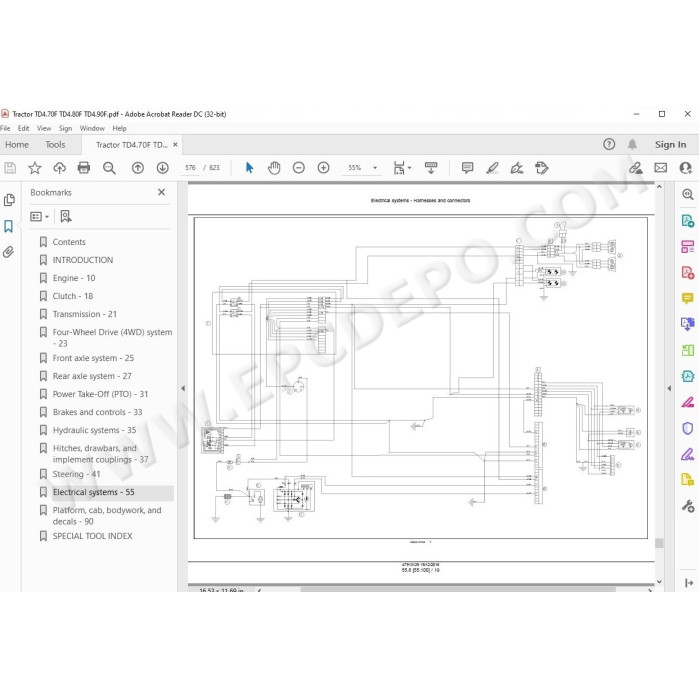This screenshot has width=700, height=700.
Task: Upload file to cloud icon
Action: 59,168
